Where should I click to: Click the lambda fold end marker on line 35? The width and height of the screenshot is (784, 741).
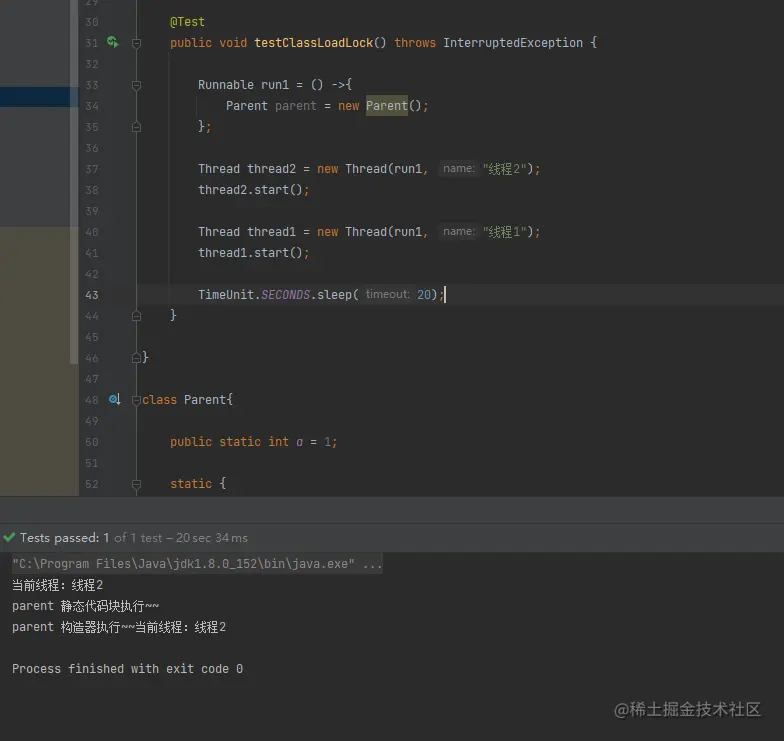click(x=136, y=127)
